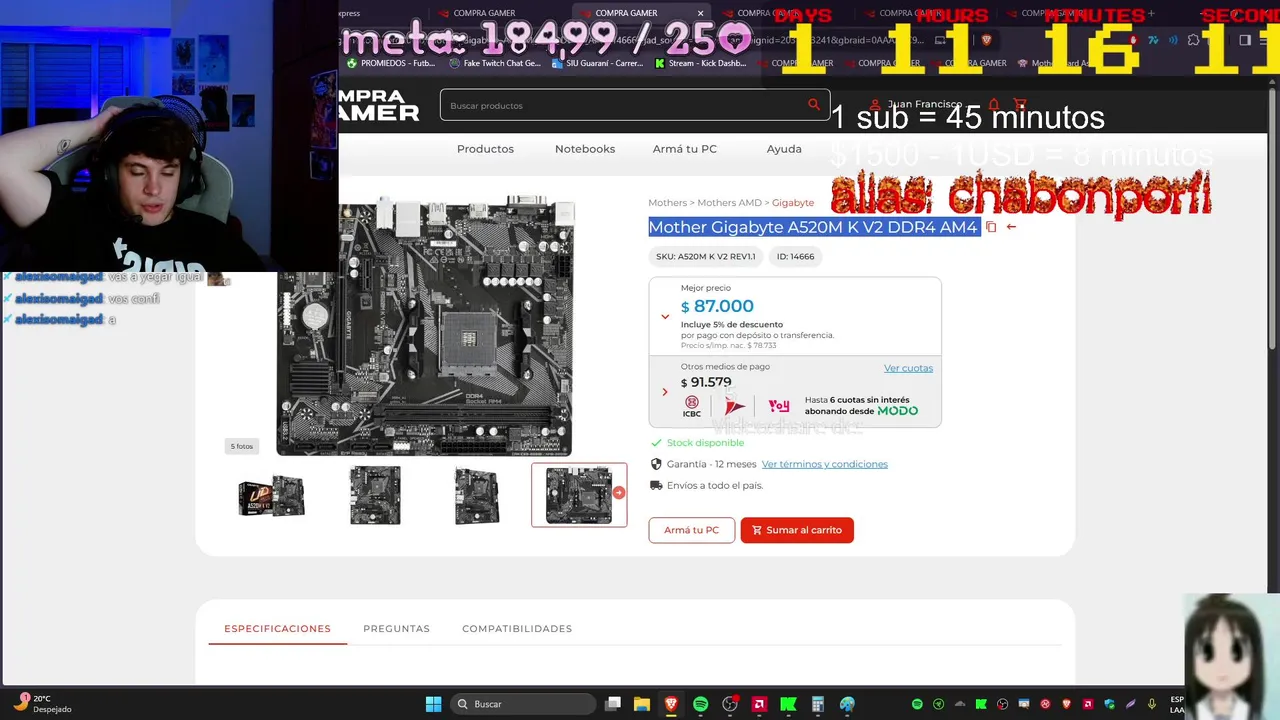Open AMD Software from the taskbar
The height and width of the screenshot is (720, 1280).
pos(759,704)
